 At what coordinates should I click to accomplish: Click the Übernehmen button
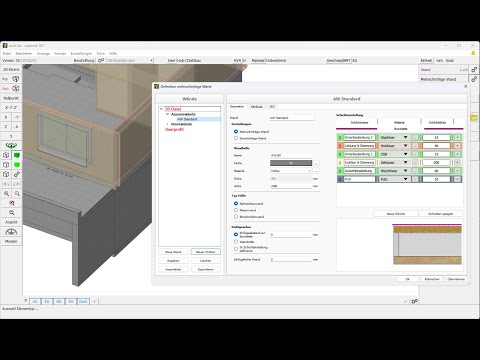tap(456, 279)
